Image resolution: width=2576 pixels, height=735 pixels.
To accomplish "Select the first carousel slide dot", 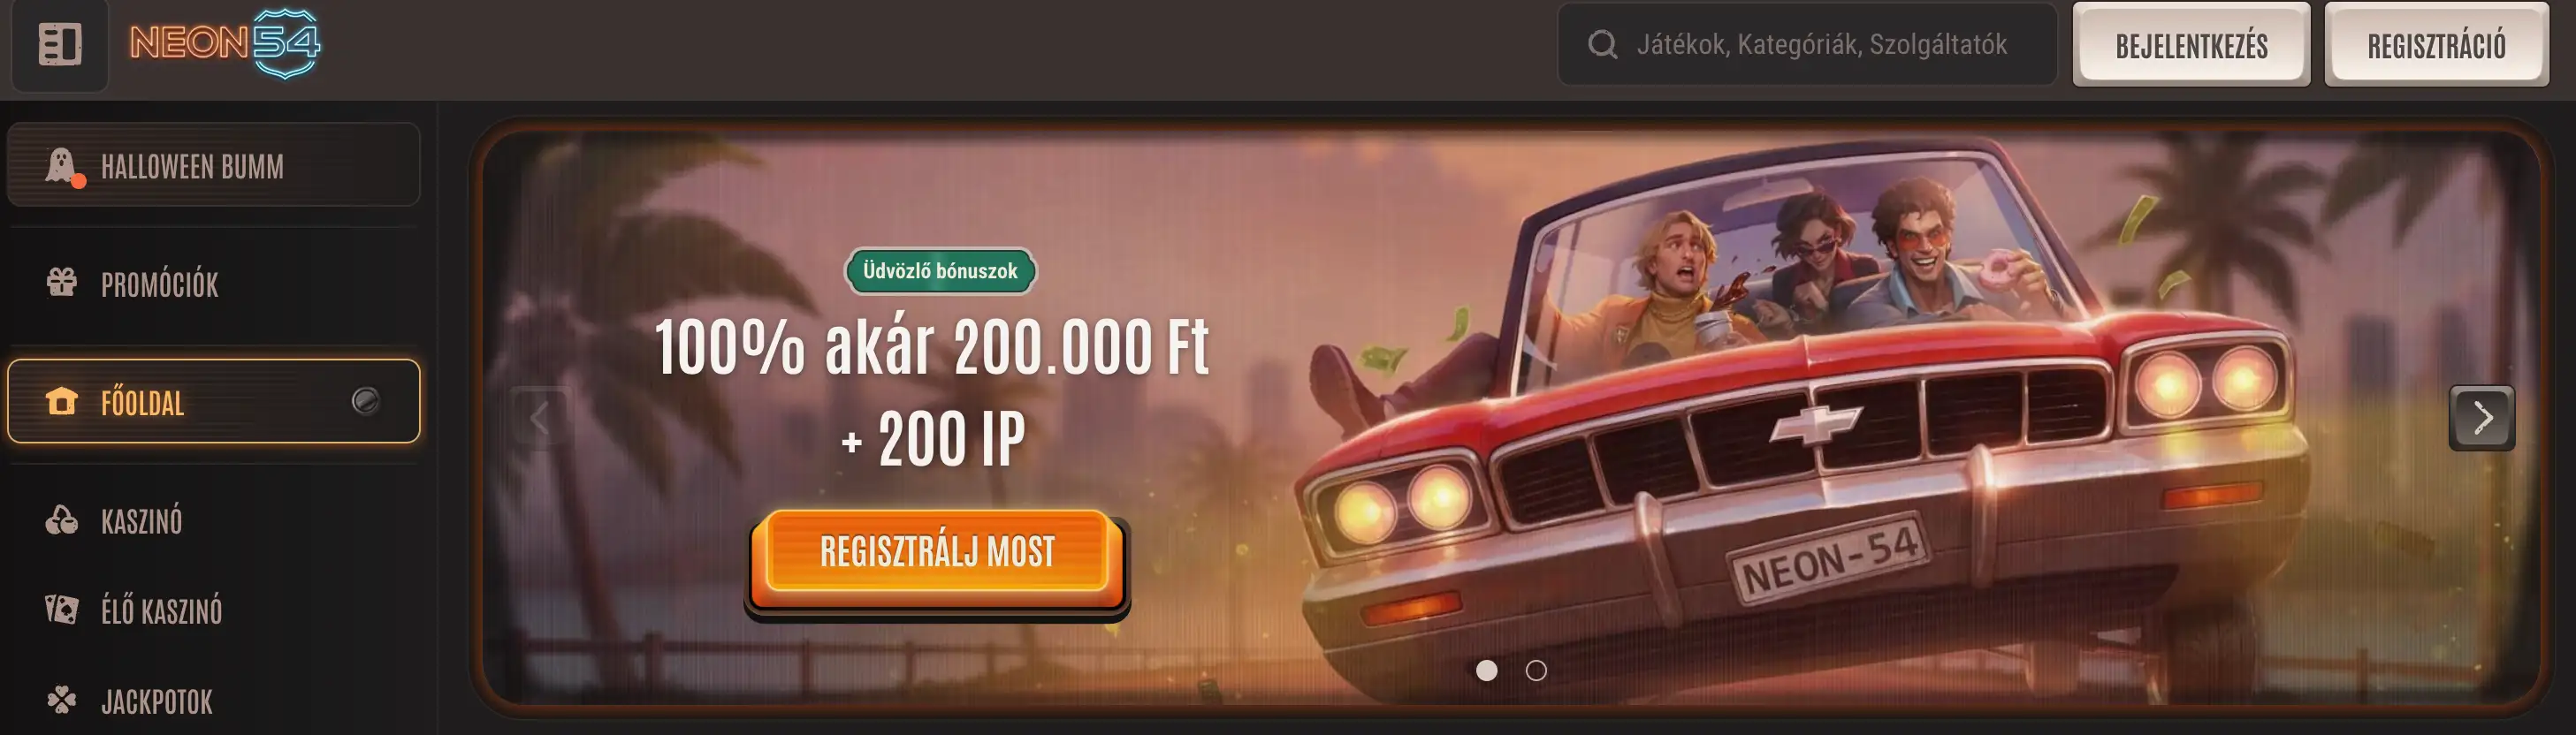I will click(x=1487, y=670).
